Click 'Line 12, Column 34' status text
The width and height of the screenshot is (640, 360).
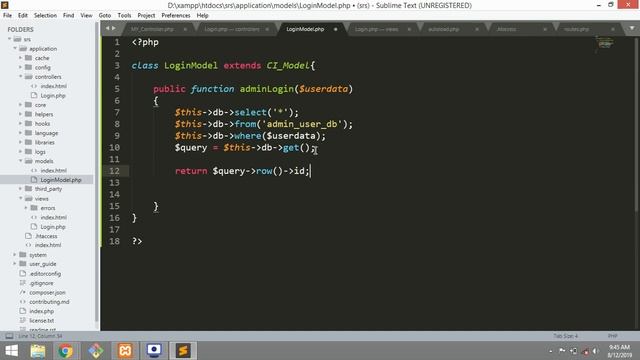pos(40,336)
